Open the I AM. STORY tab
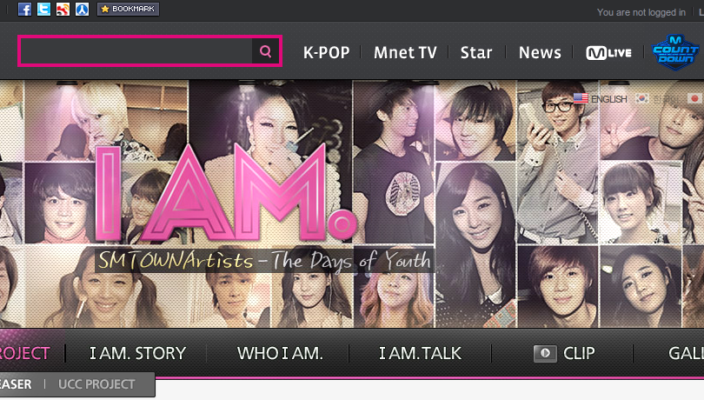This screenshot has height=400, width=704. (x=138, y=353)
